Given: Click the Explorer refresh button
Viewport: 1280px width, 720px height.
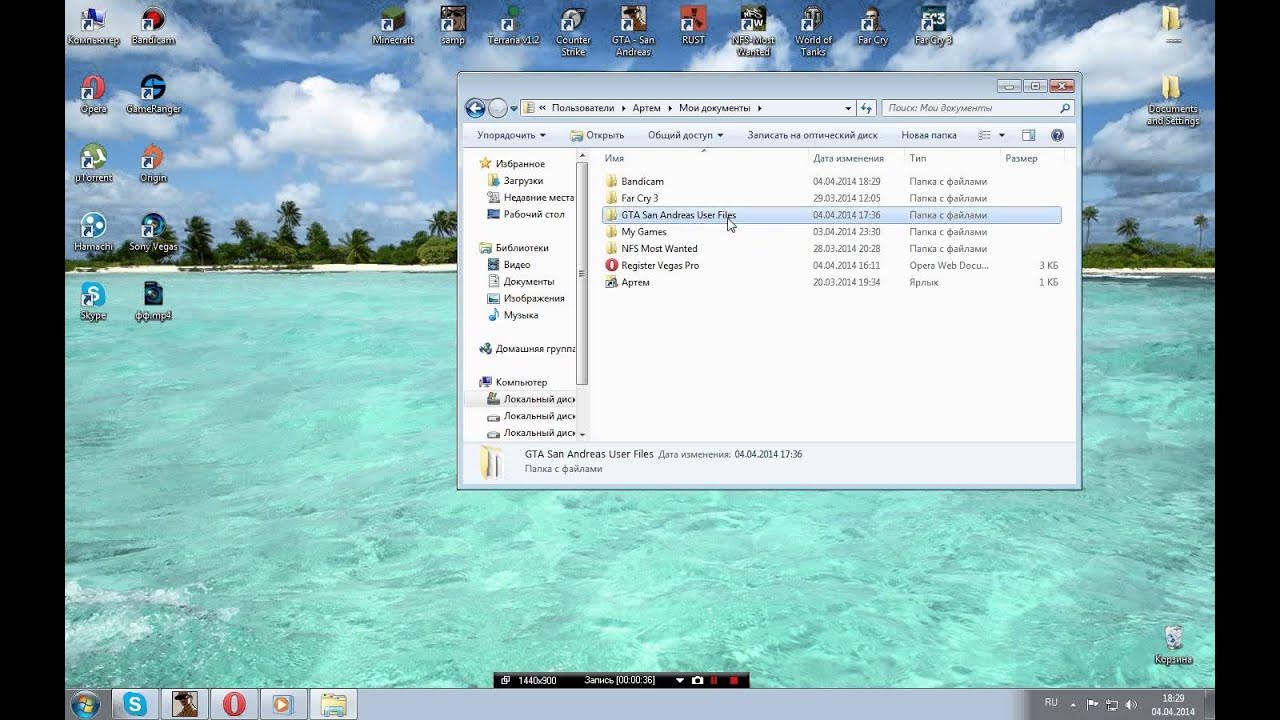Looking at the screenshot, I should 866,108.
